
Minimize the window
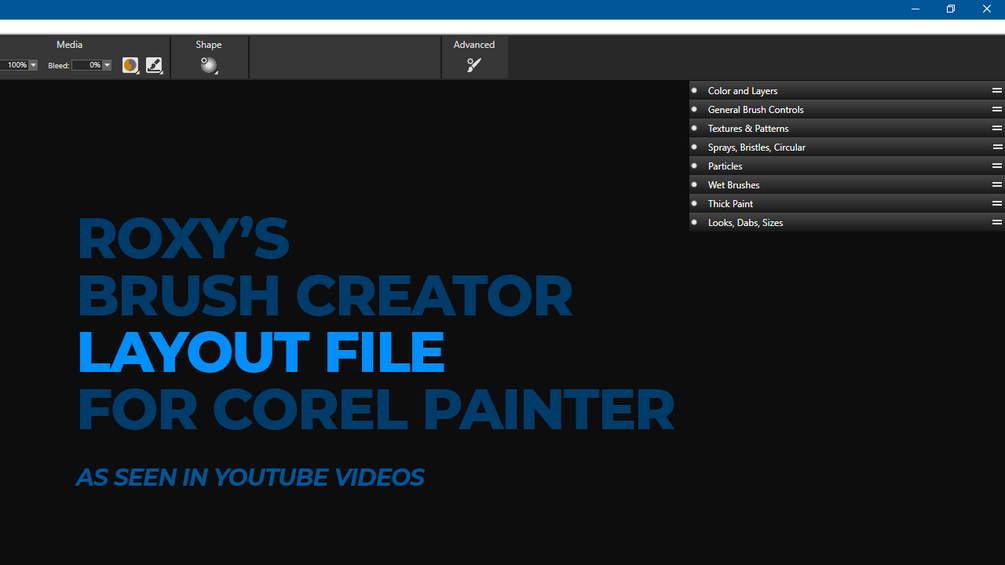pyautogui.click(x=915, y=9)
